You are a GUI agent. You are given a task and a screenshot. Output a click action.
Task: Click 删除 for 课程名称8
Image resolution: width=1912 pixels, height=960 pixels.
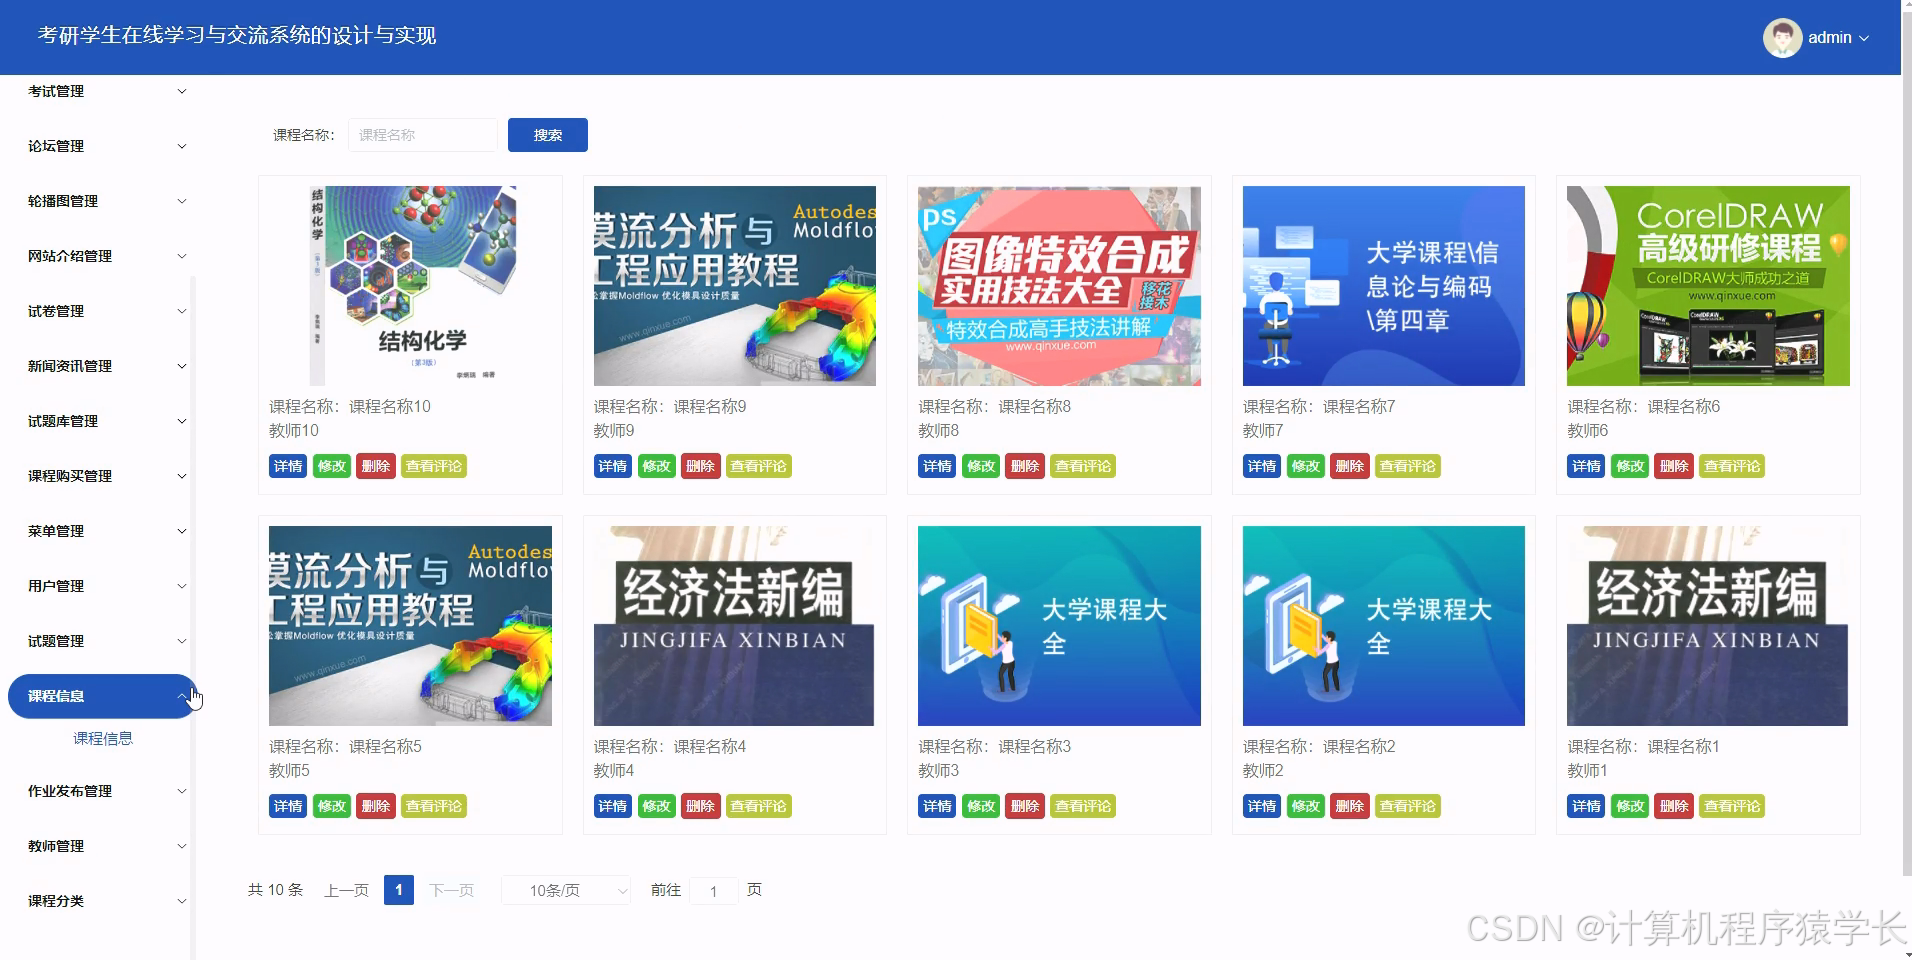[x=1024, y=465]
